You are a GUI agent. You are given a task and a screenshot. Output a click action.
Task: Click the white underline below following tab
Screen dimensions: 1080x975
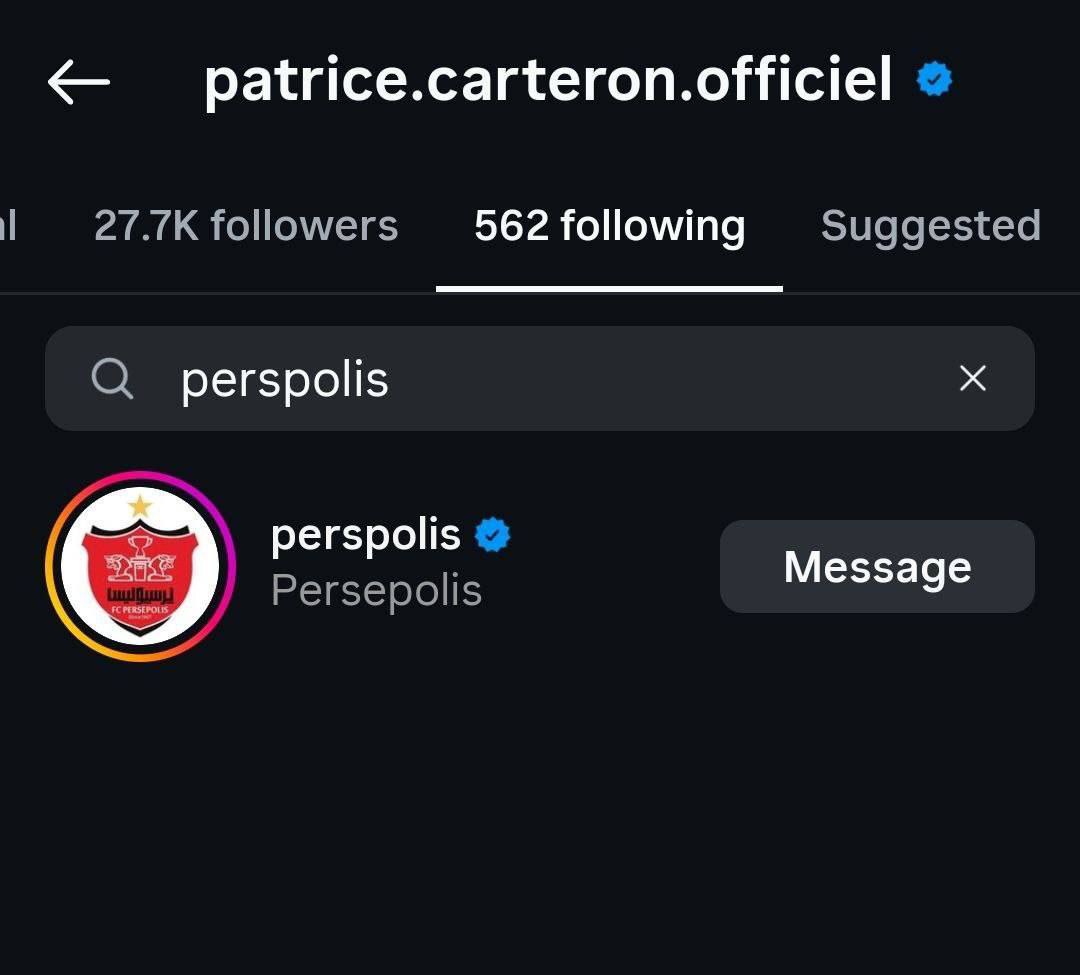609,289
